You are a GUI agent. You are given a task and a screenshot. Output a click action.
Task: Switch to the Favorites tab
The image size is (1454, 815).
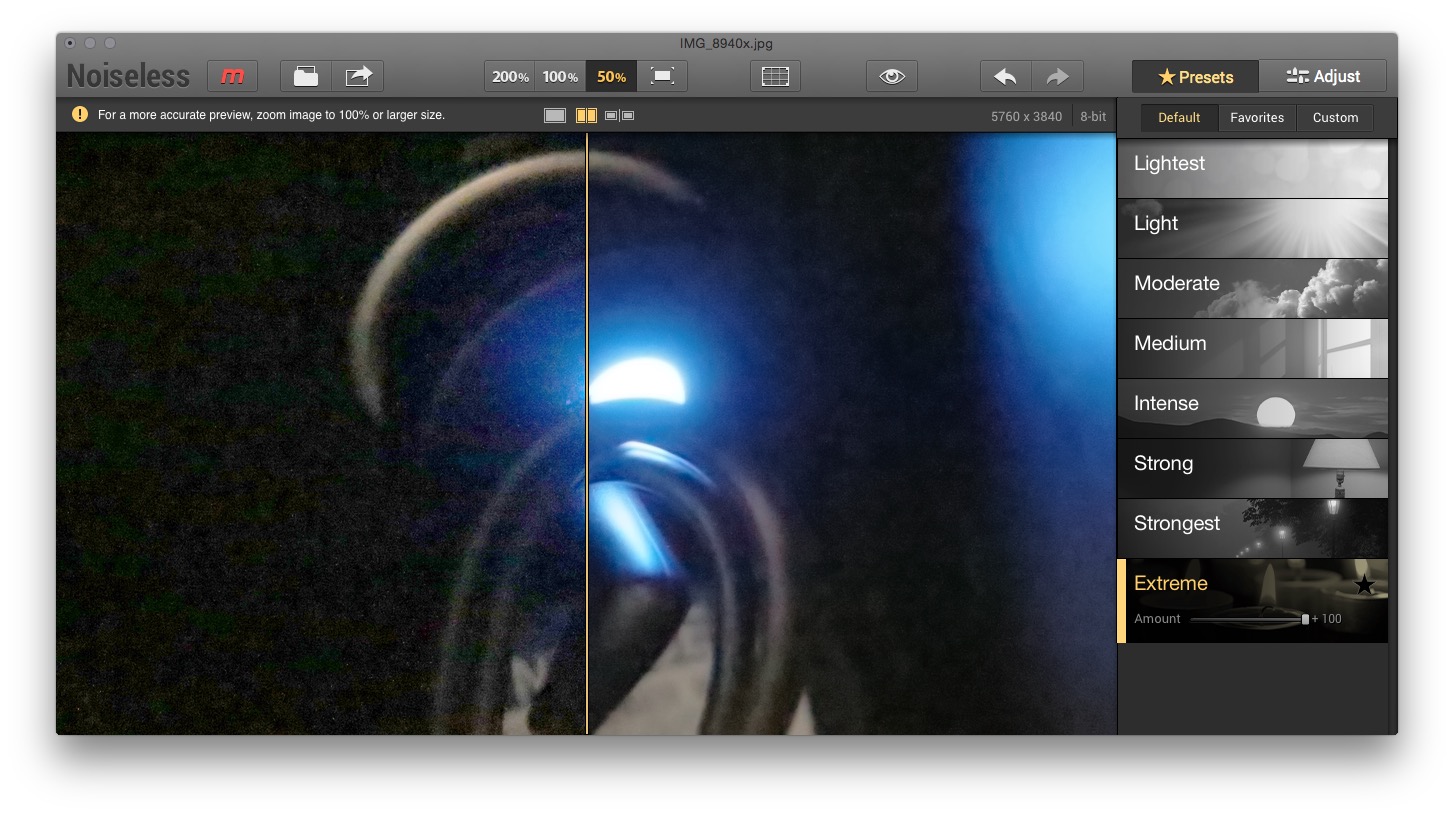(1256, 117)
